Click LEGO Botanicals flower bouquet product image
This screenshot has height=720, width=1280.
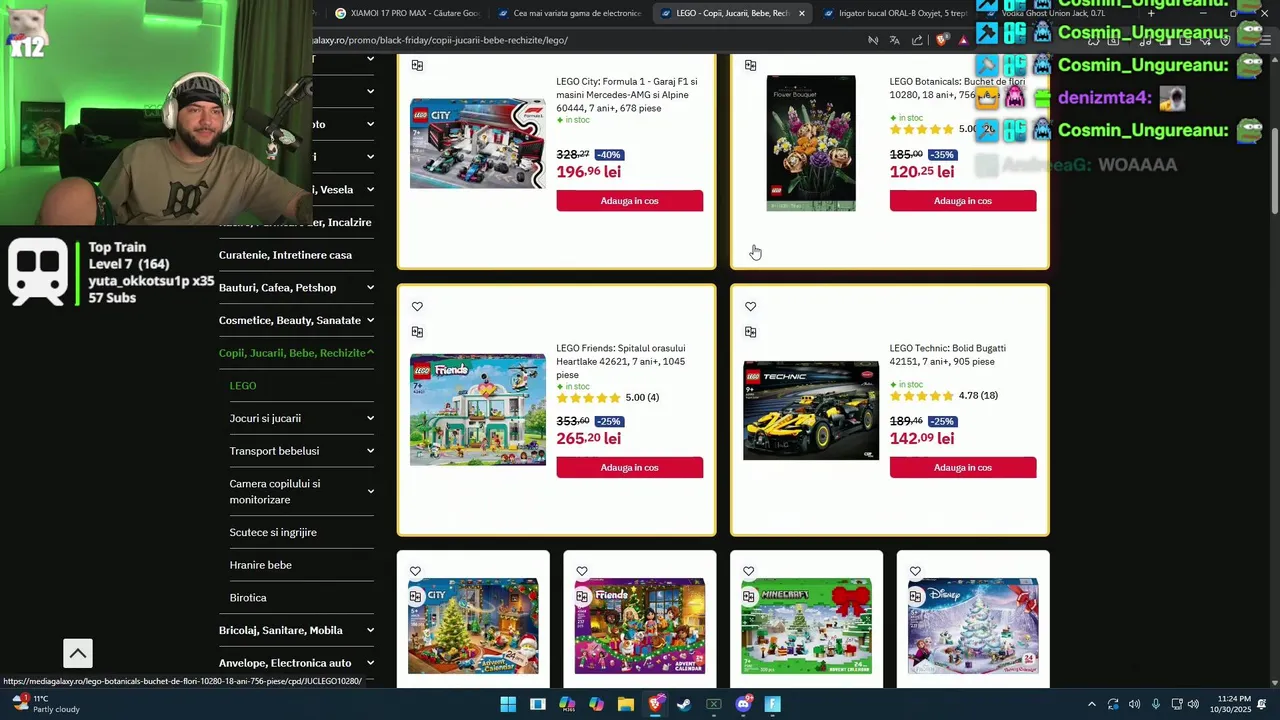811,143
